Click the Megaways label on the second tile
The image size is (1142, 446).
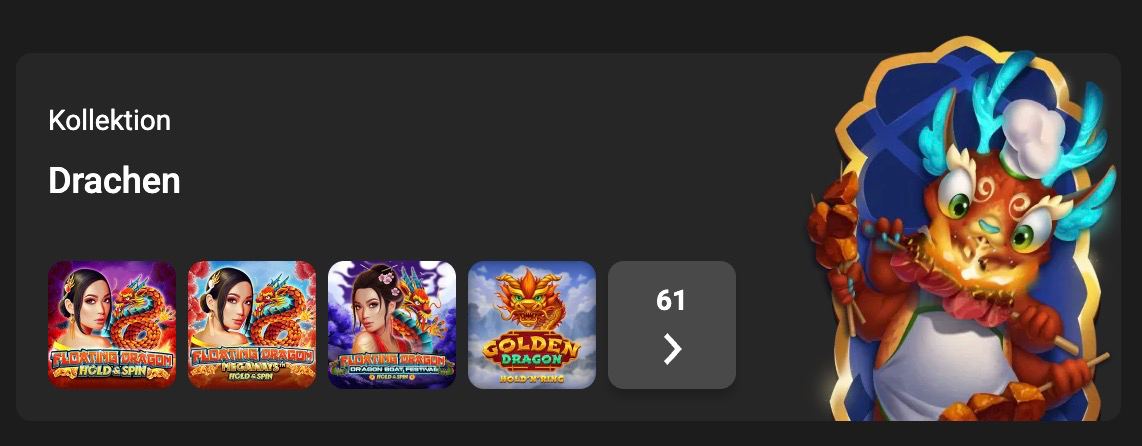point(251,367)
